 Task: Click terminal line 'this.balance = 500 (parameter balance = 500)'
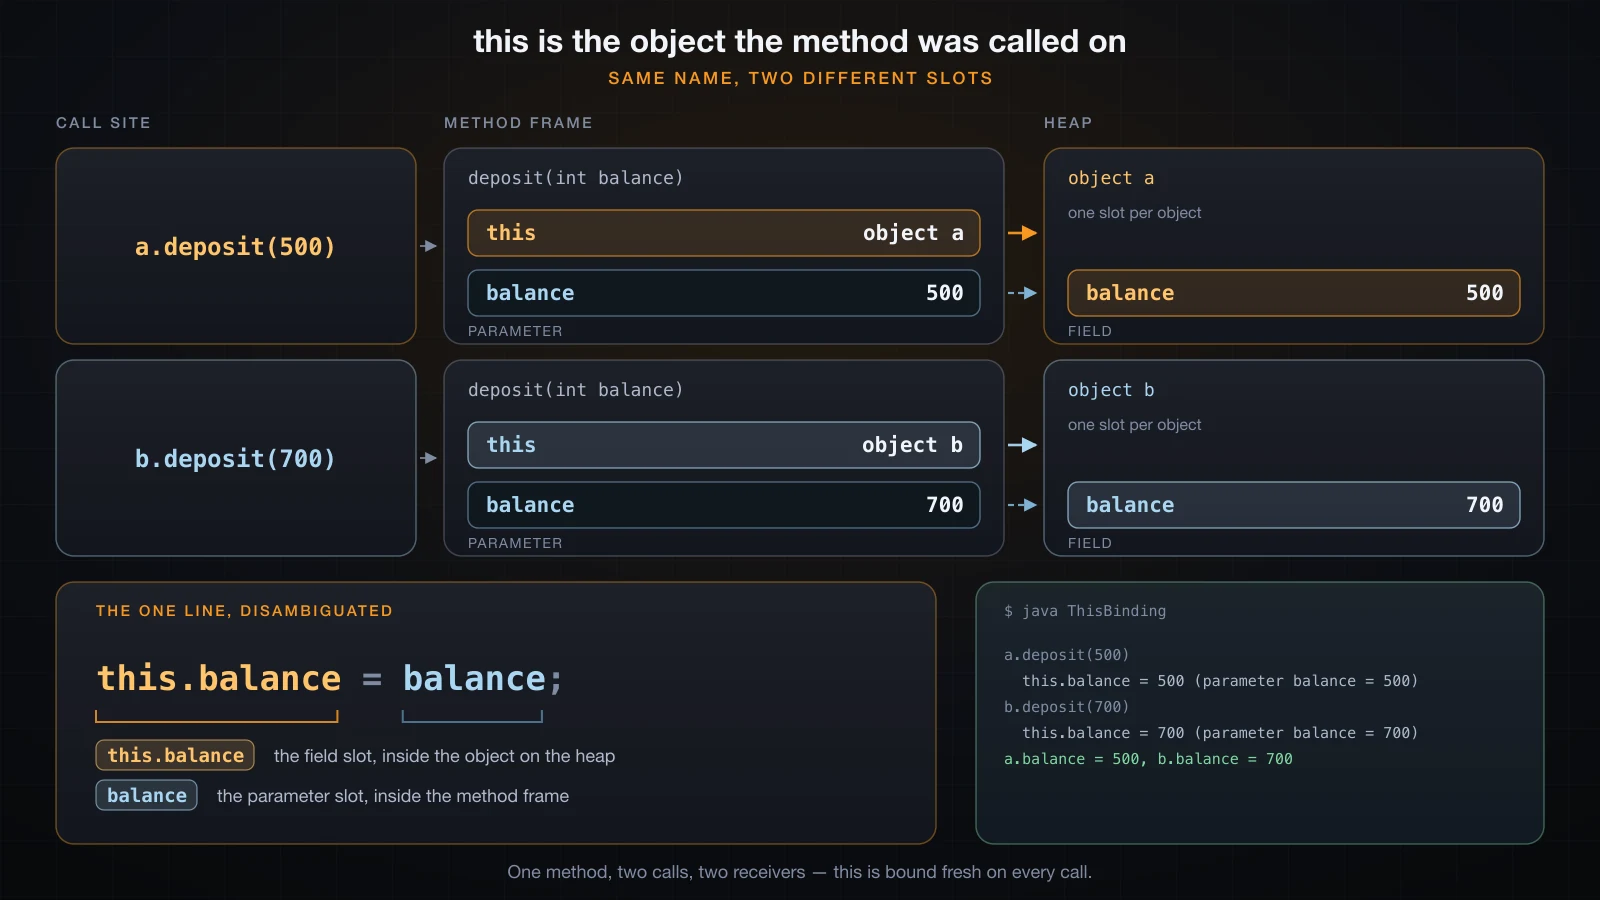[1220, 681]
